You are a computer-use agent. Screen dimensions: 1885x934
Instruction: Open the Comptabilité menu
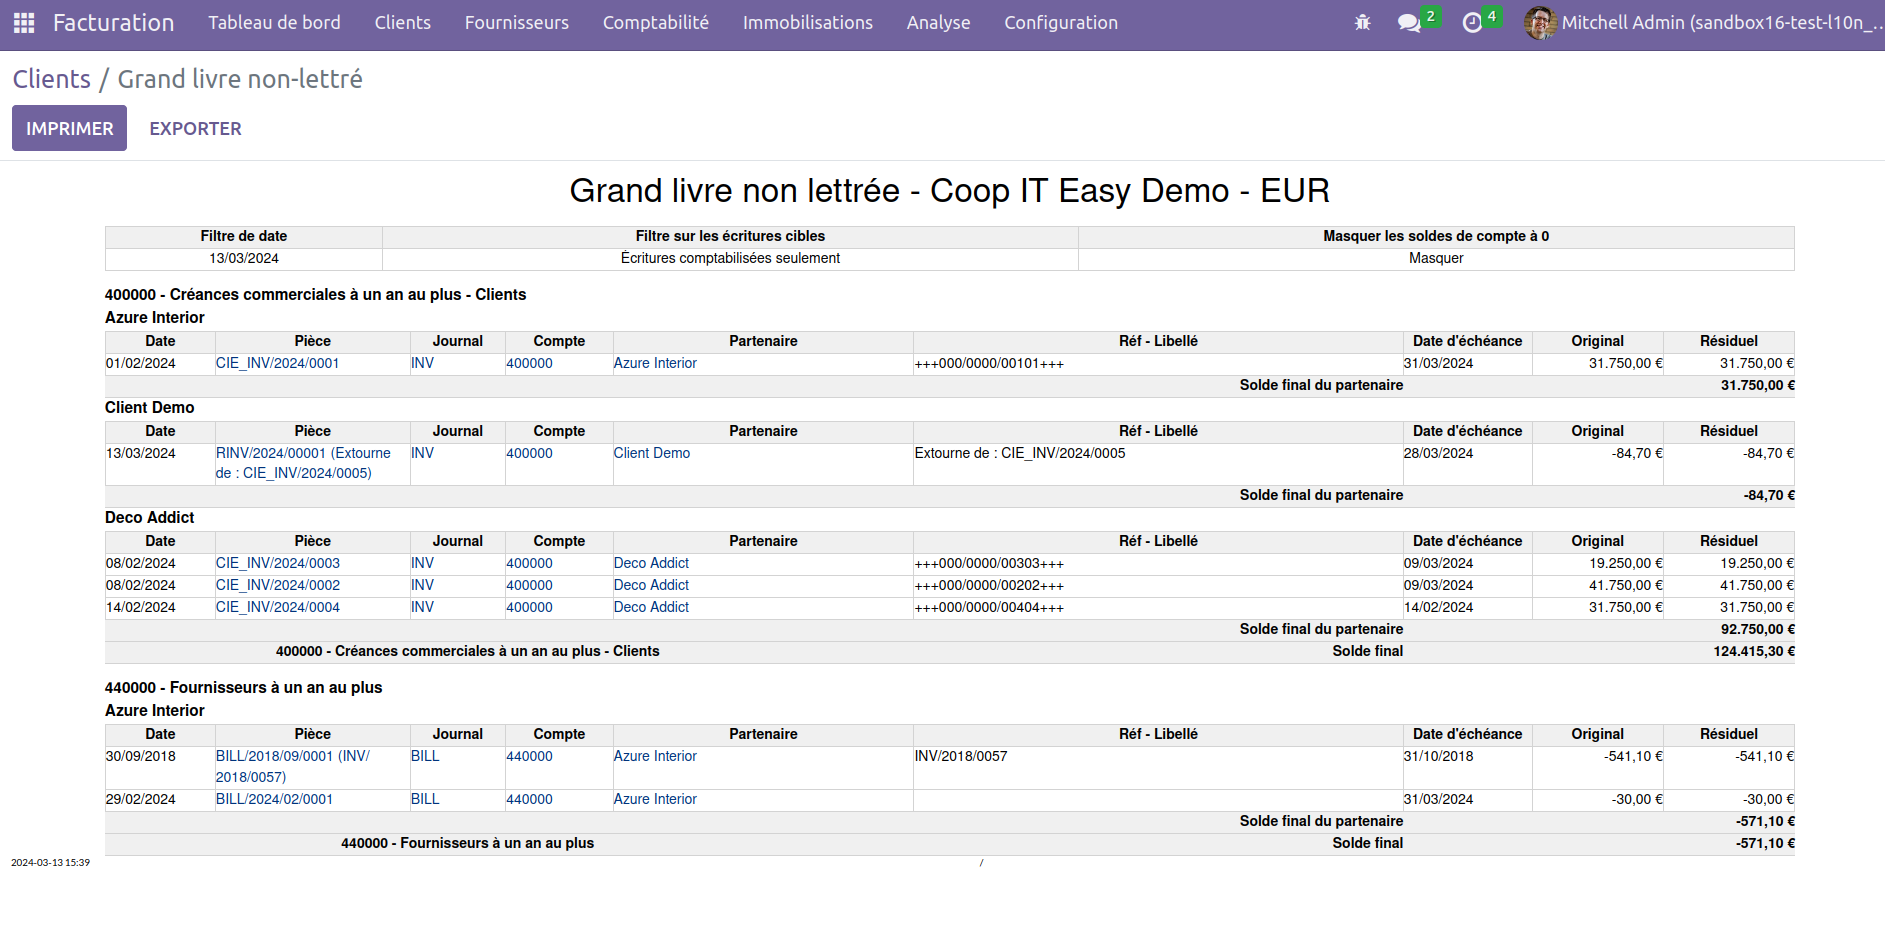point(656,22)
